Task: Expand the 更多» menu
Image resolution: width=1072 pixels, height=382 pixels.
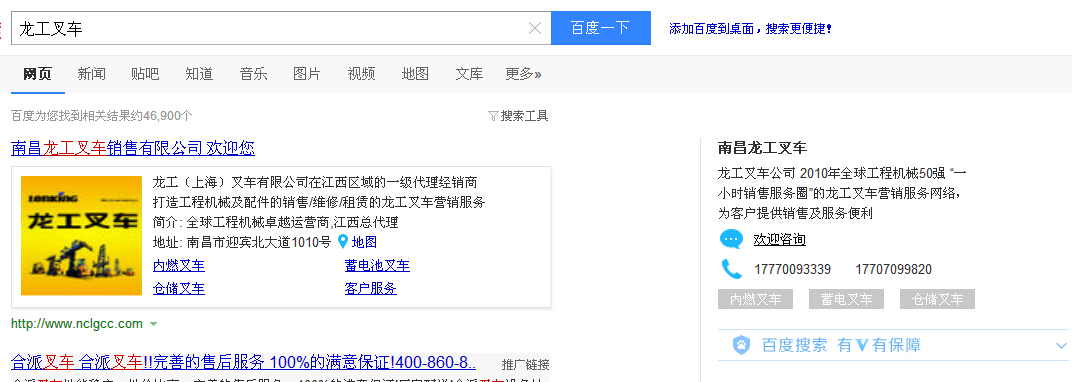Action: [523, 74]
